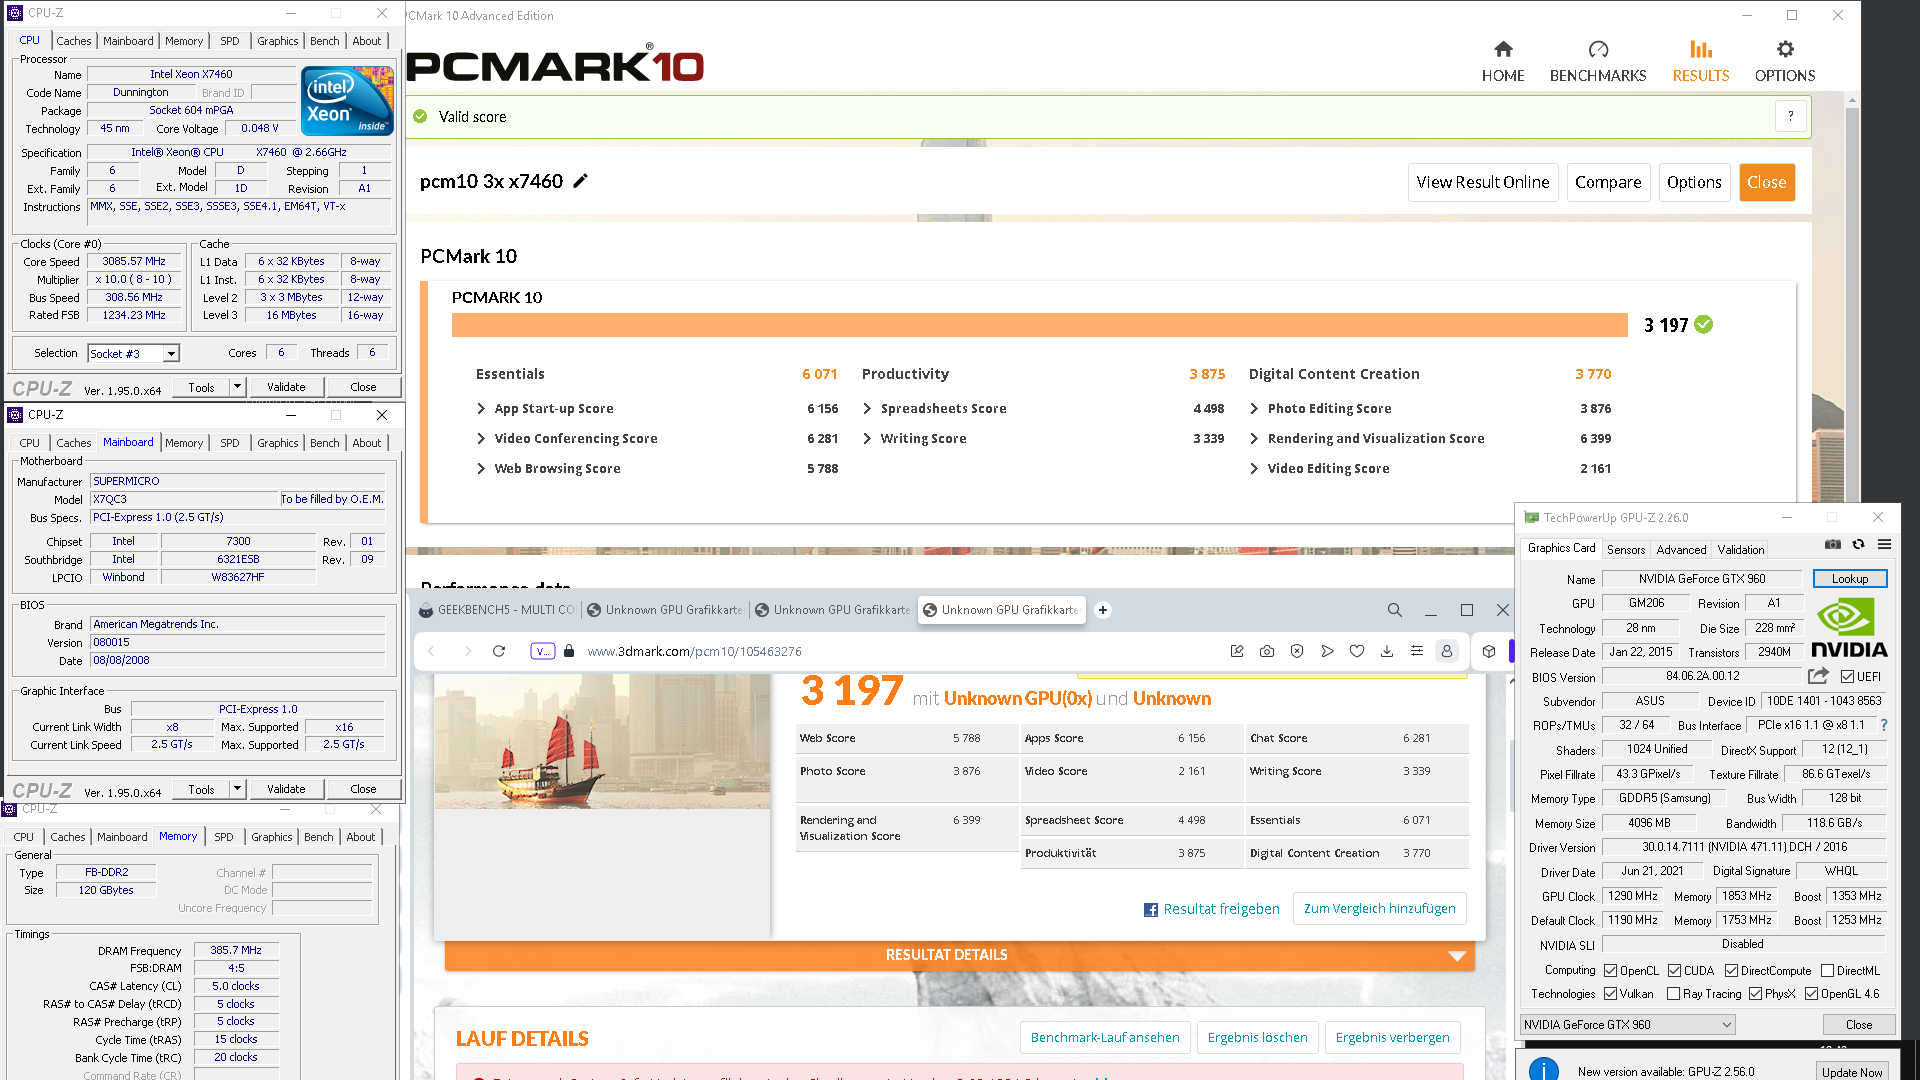
Task: Toggle the CUDA checkbox
Action: pos(1674,971)
